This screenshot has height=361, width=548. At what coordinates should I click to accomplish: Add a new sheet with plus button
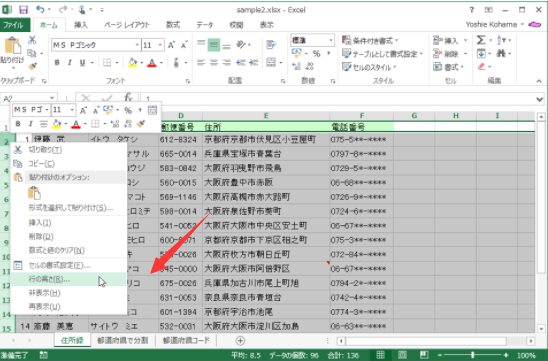tap(240, 341)
